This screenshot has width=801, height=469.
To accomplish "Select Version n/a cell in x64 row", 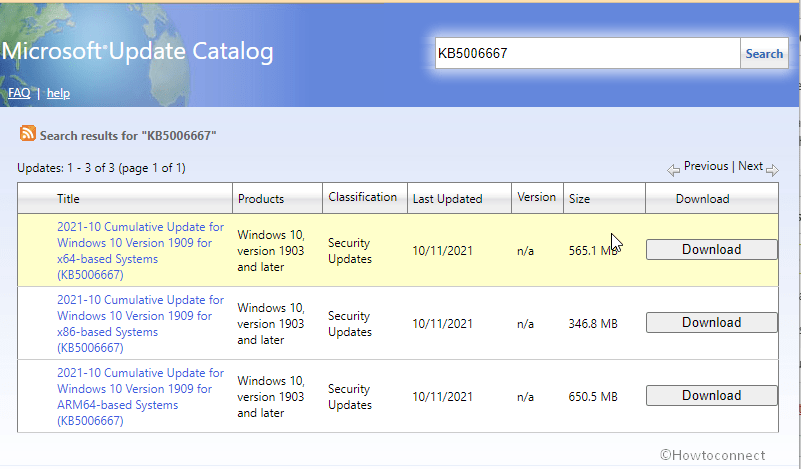I will [525, 251].
